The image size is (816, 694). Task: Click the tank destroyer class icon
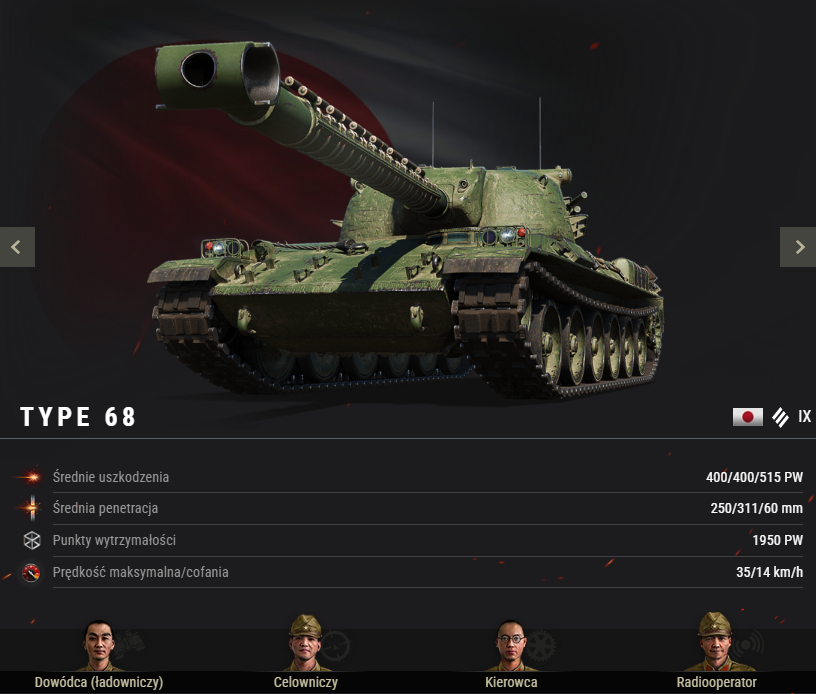[780, 417]
